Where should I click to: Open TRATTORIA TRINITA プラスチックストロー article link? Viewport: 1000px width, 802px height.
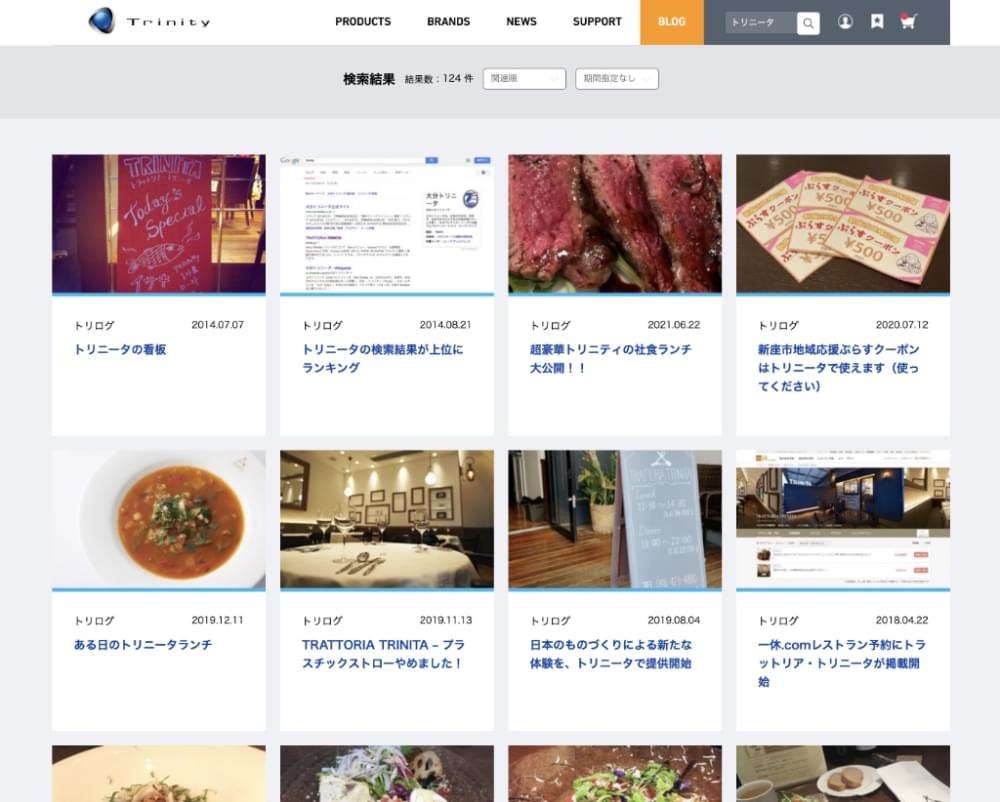[383, 654]
